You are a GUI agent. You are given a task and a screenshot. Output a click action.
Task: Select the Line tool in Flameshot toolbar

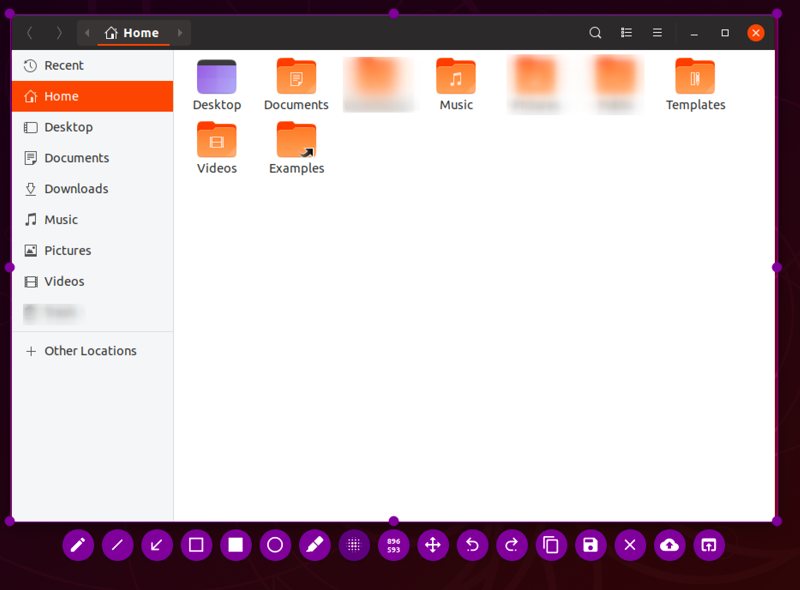(117, 545)
